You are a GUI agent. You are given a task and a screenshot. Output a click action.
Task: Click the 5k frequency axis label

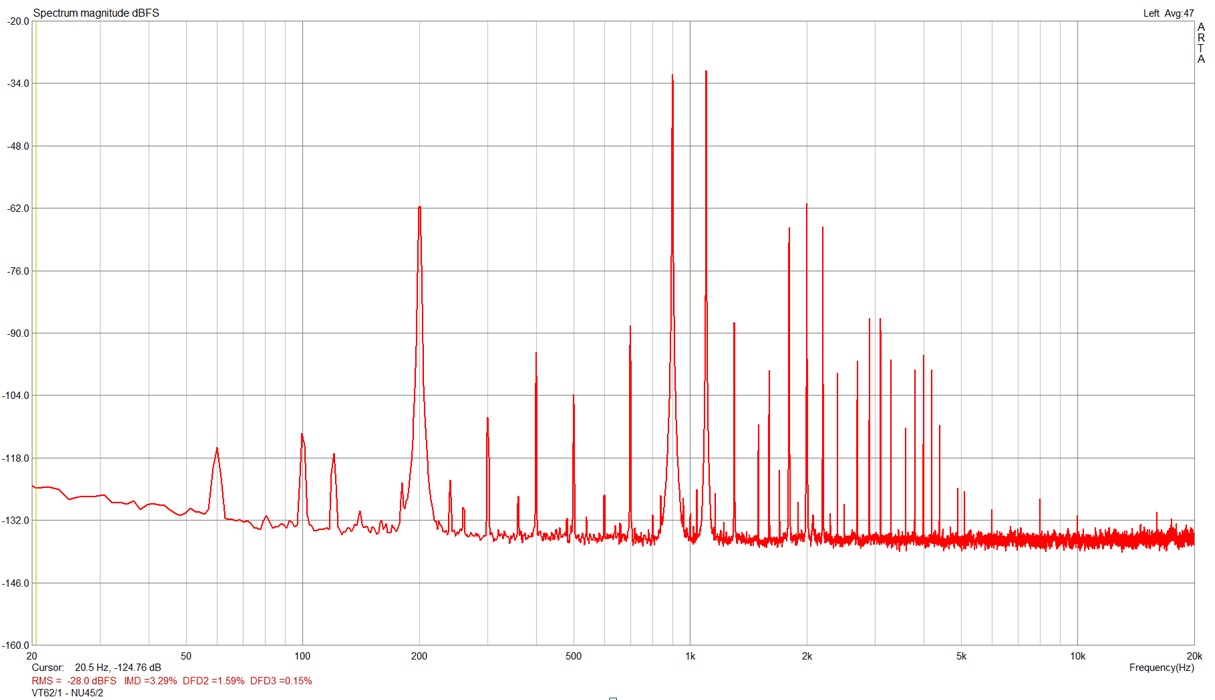coord(961,656)
